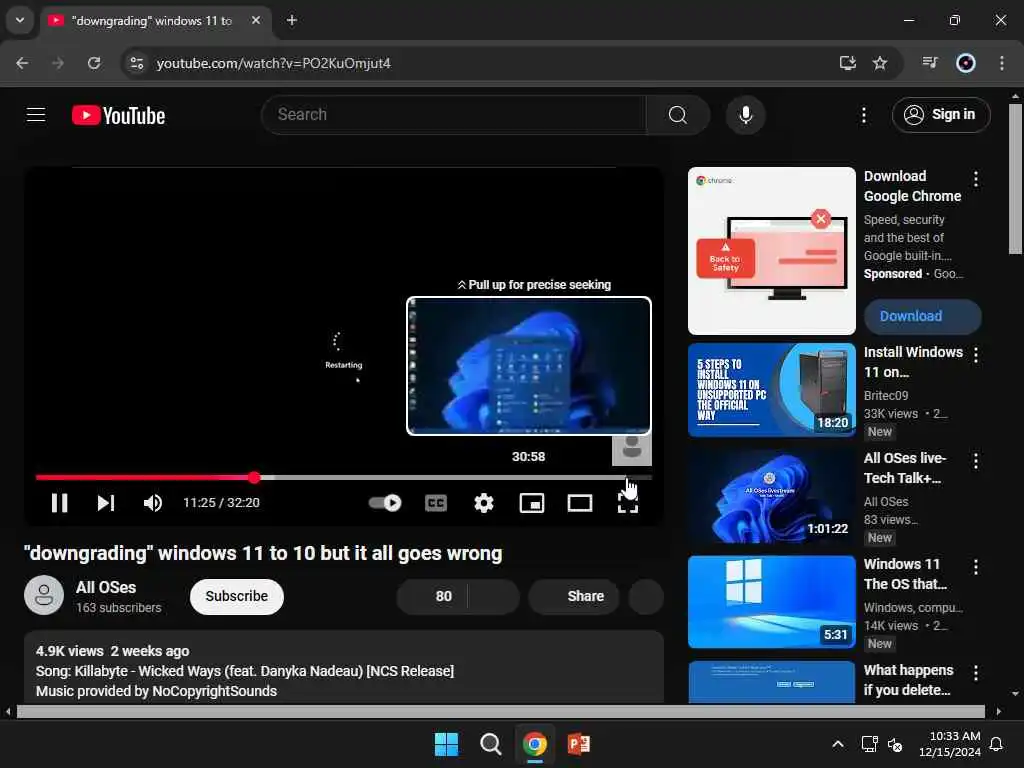Like the video showing 80 likes
1024x768 pixels.
(433, 596)
